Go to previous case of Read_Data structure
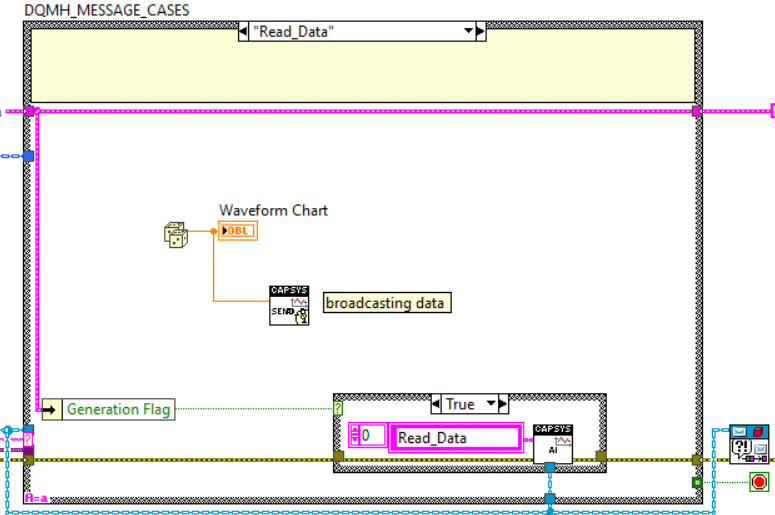The image size is (775, 515). coord(243,31)
